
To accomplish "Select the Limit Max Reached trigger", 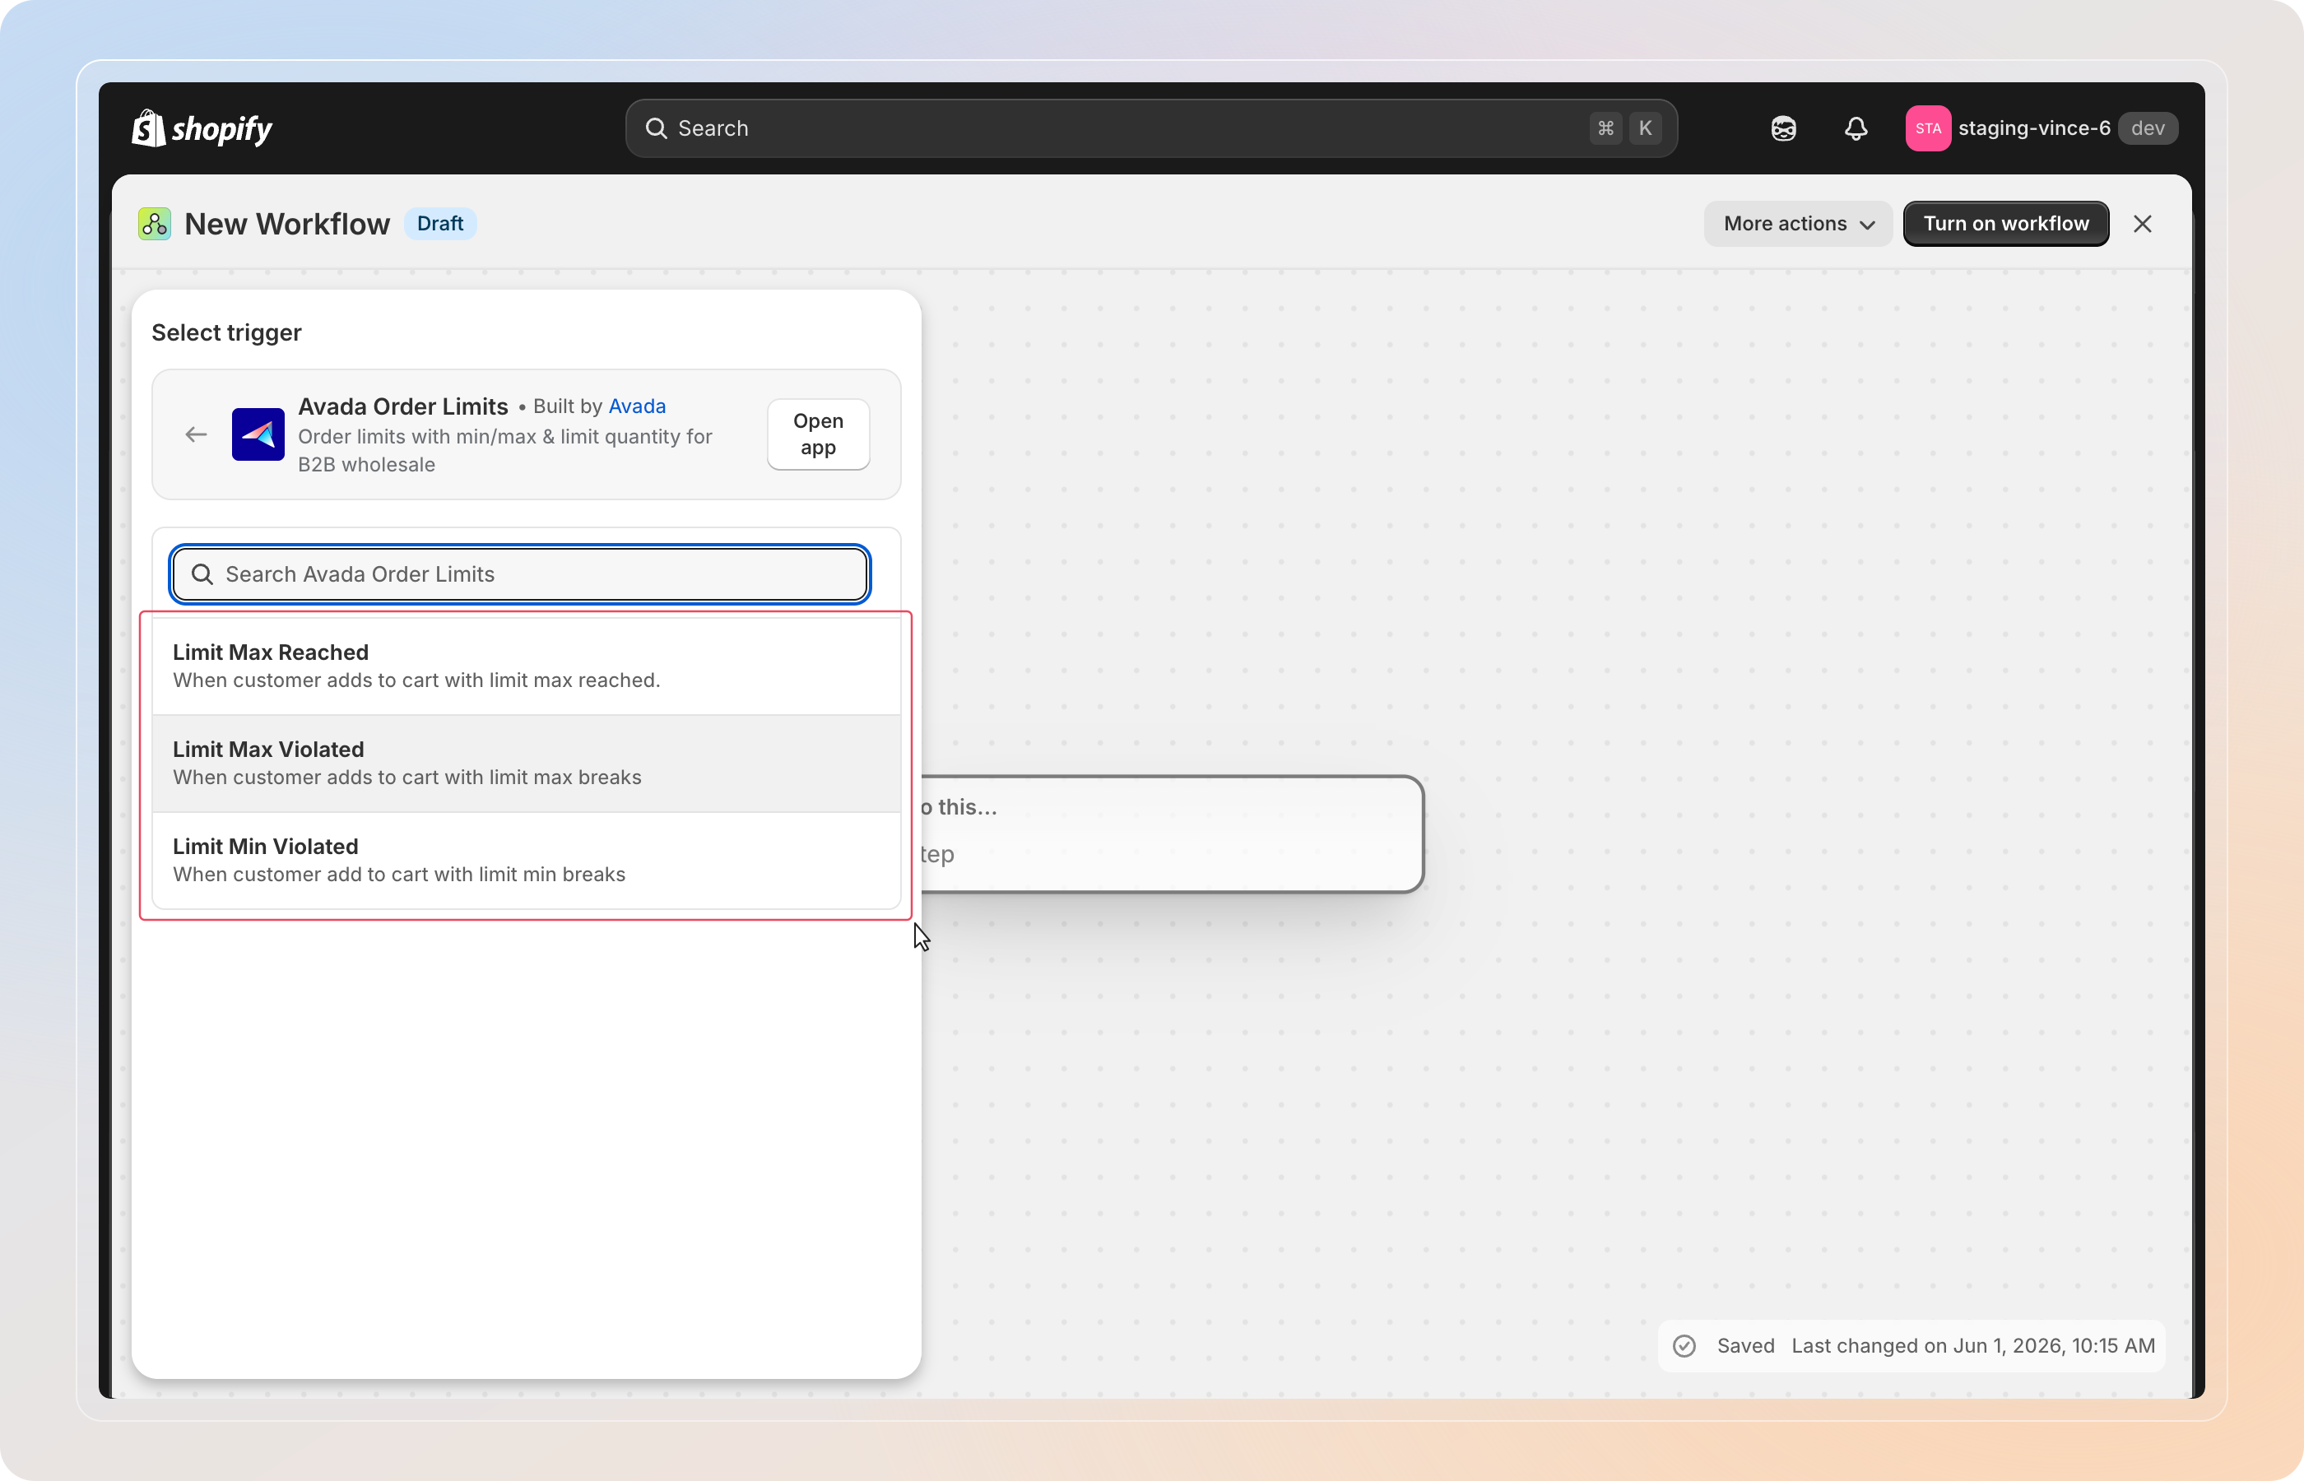I will (526, 666).
